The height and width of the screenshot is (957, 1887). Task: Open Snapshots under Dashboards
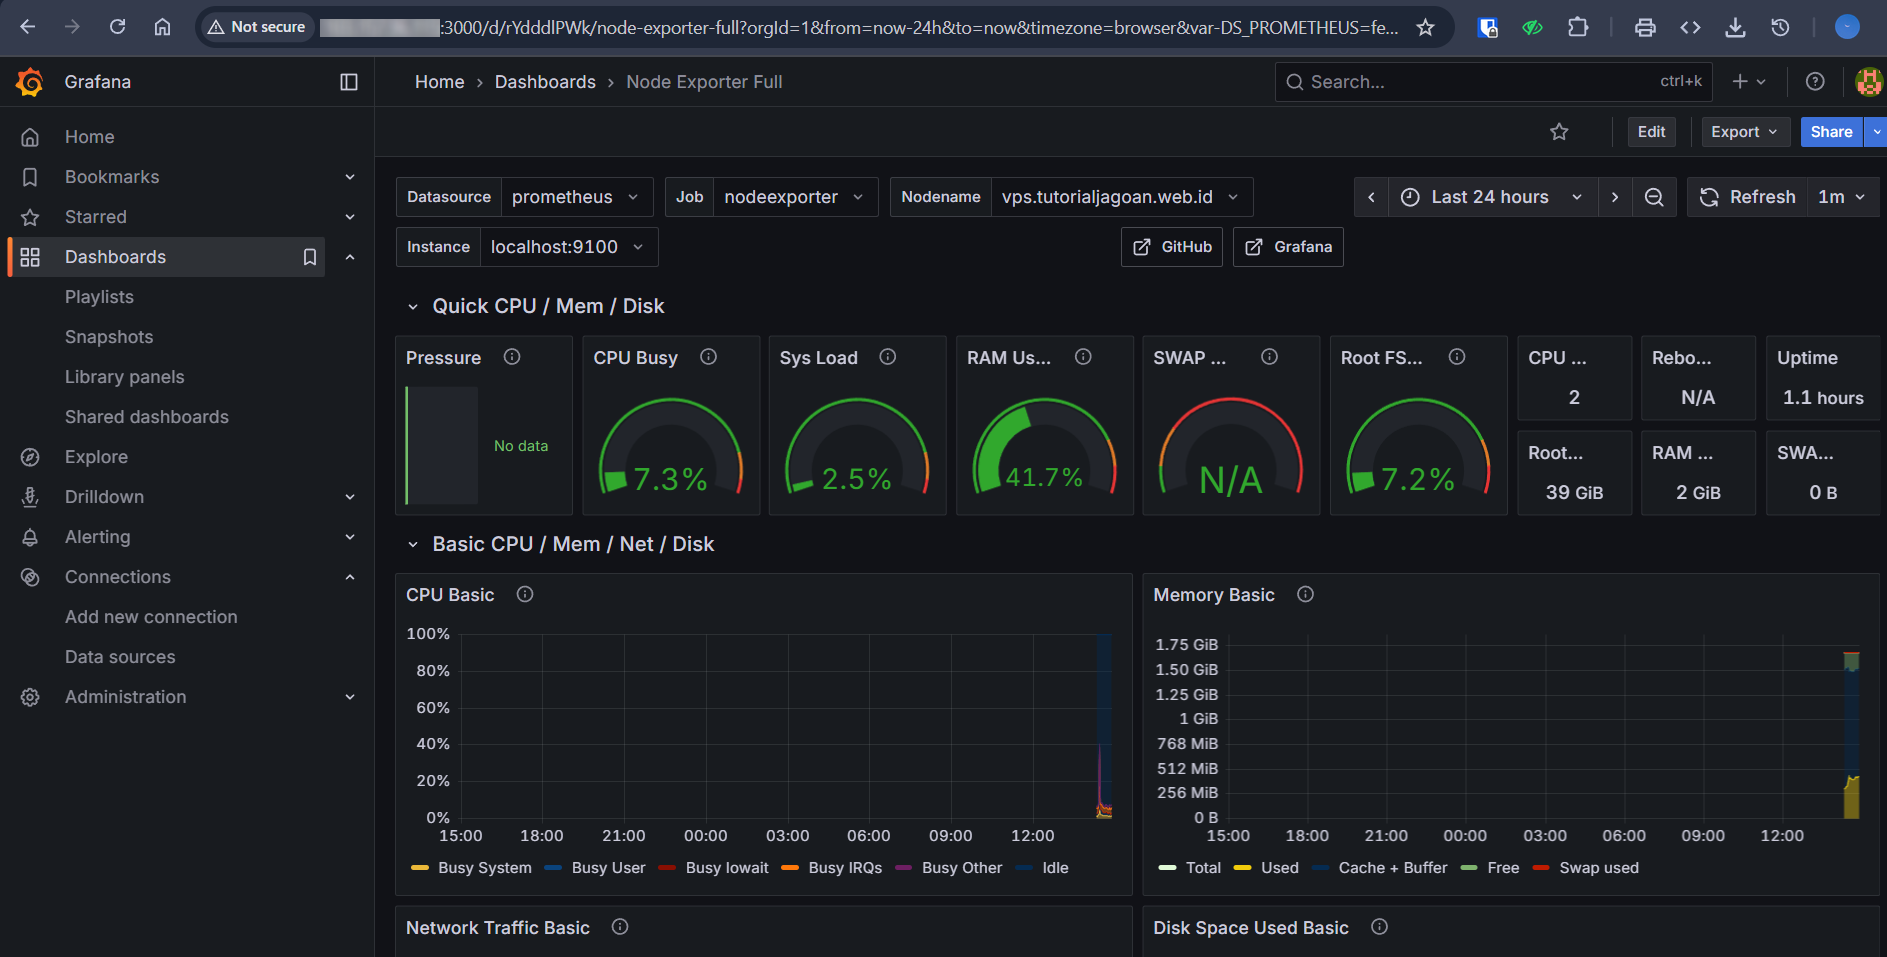[109, 337]
